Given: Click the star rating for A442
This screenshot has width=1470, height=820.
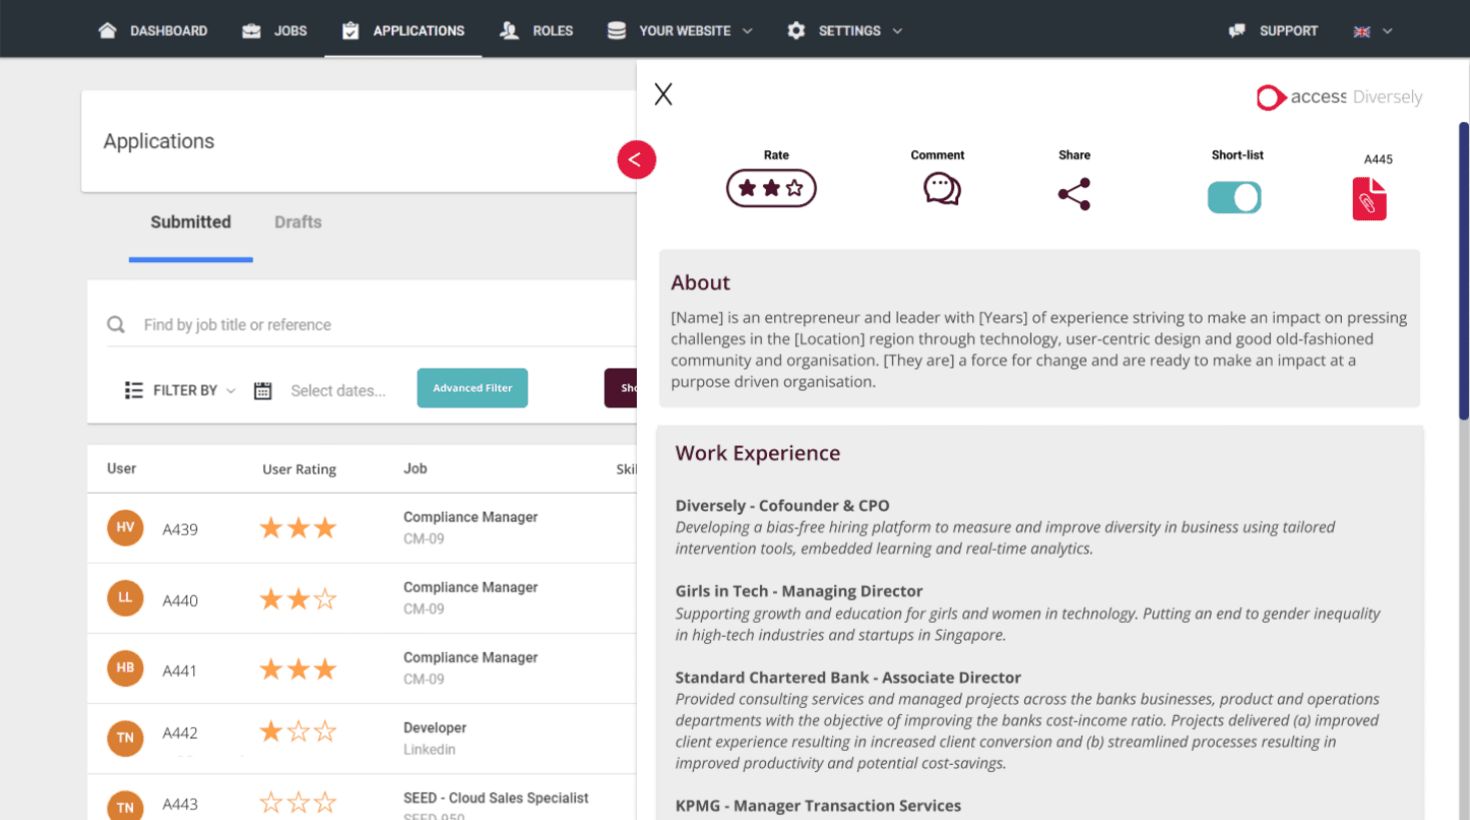Looking at the screenshot, I should [298, 731].
